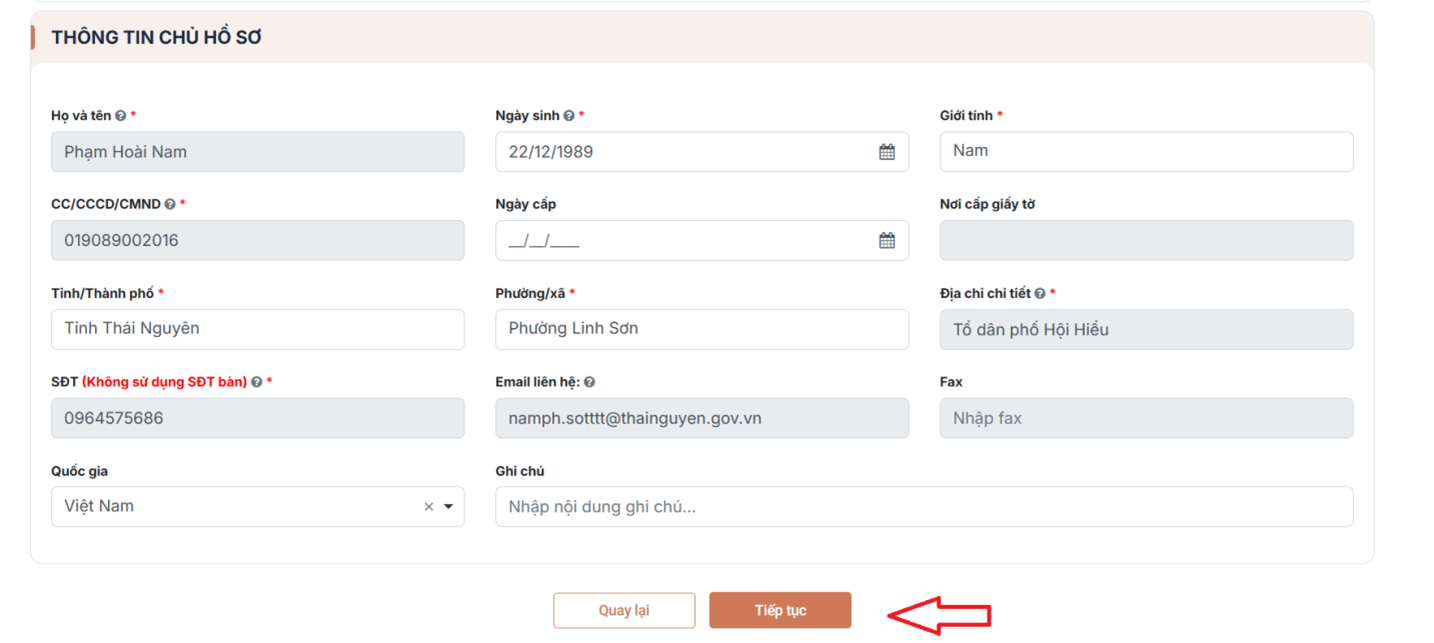The height and width of the screenshot is (643, 1434).
Task: Open the Tỉnh/Thành phố selector Tỉnh Thái Nguyên
Action: tap(258, 329)
